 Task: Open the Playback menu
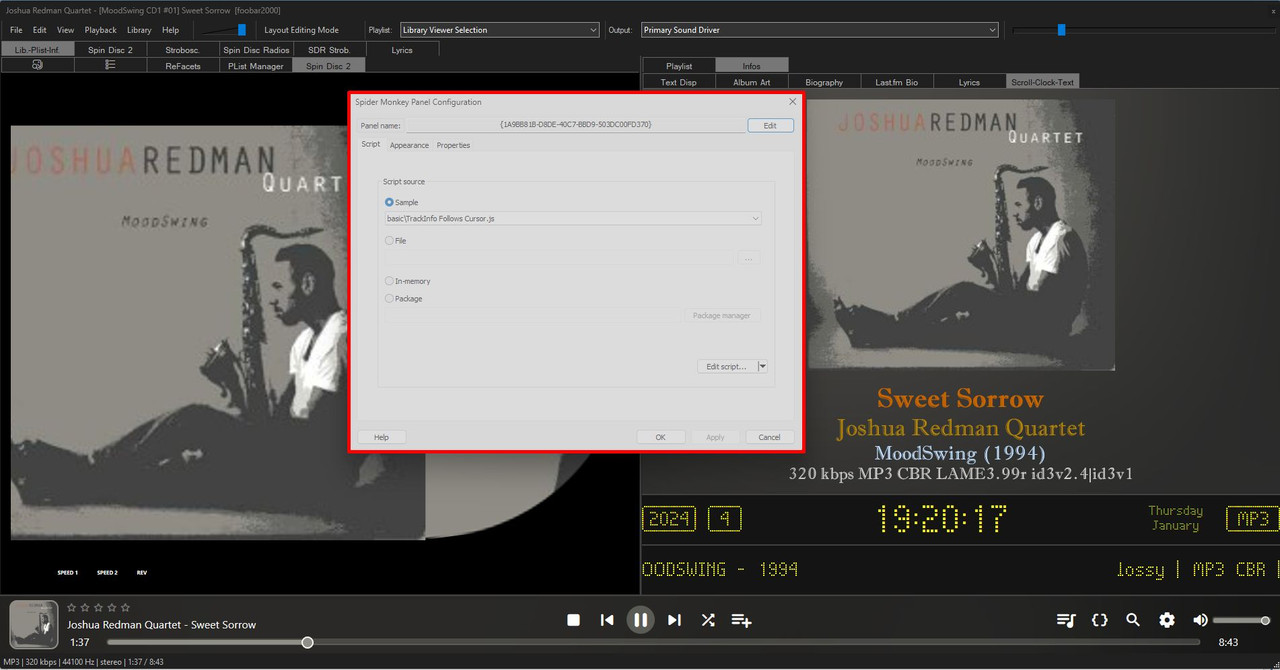(100, 30)
